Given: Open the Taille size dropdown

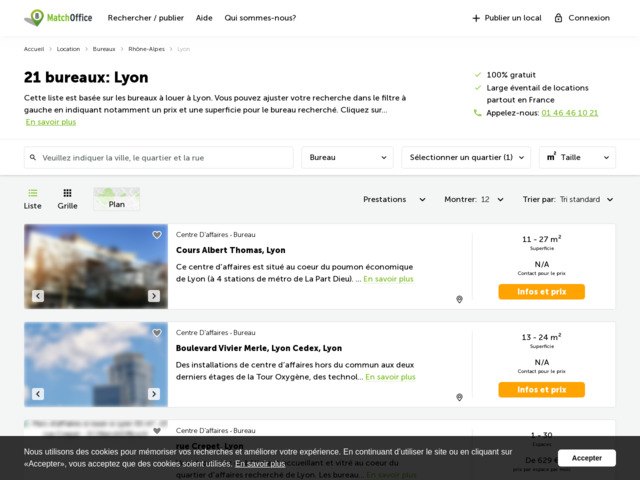Looking at the screenshot, I should pyautogui.click(x=577, y=158).
